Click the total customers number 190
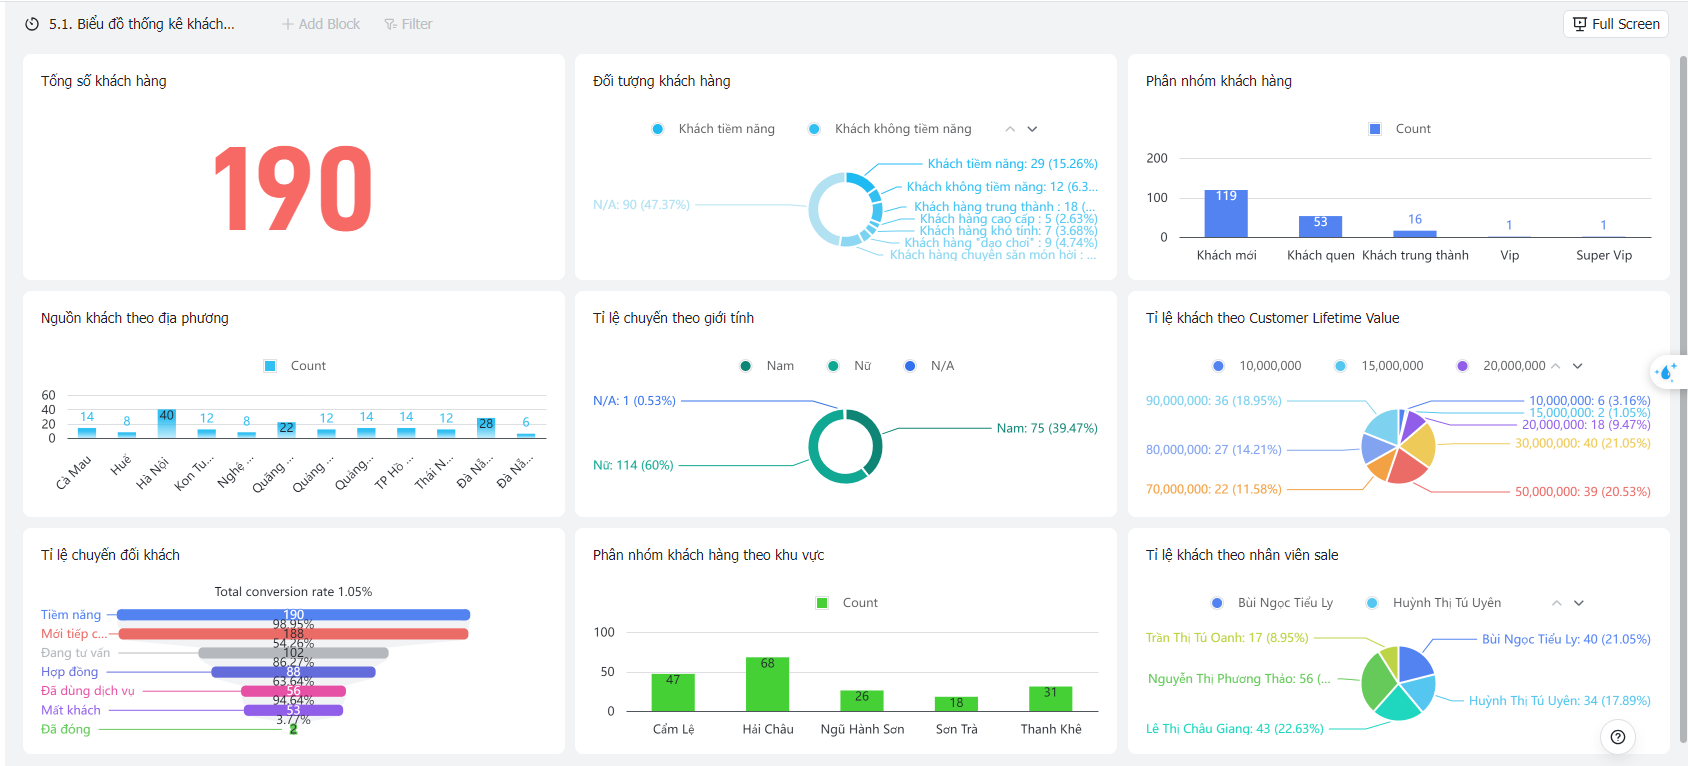Viewport: 1688px width, 766px height. 294,189
